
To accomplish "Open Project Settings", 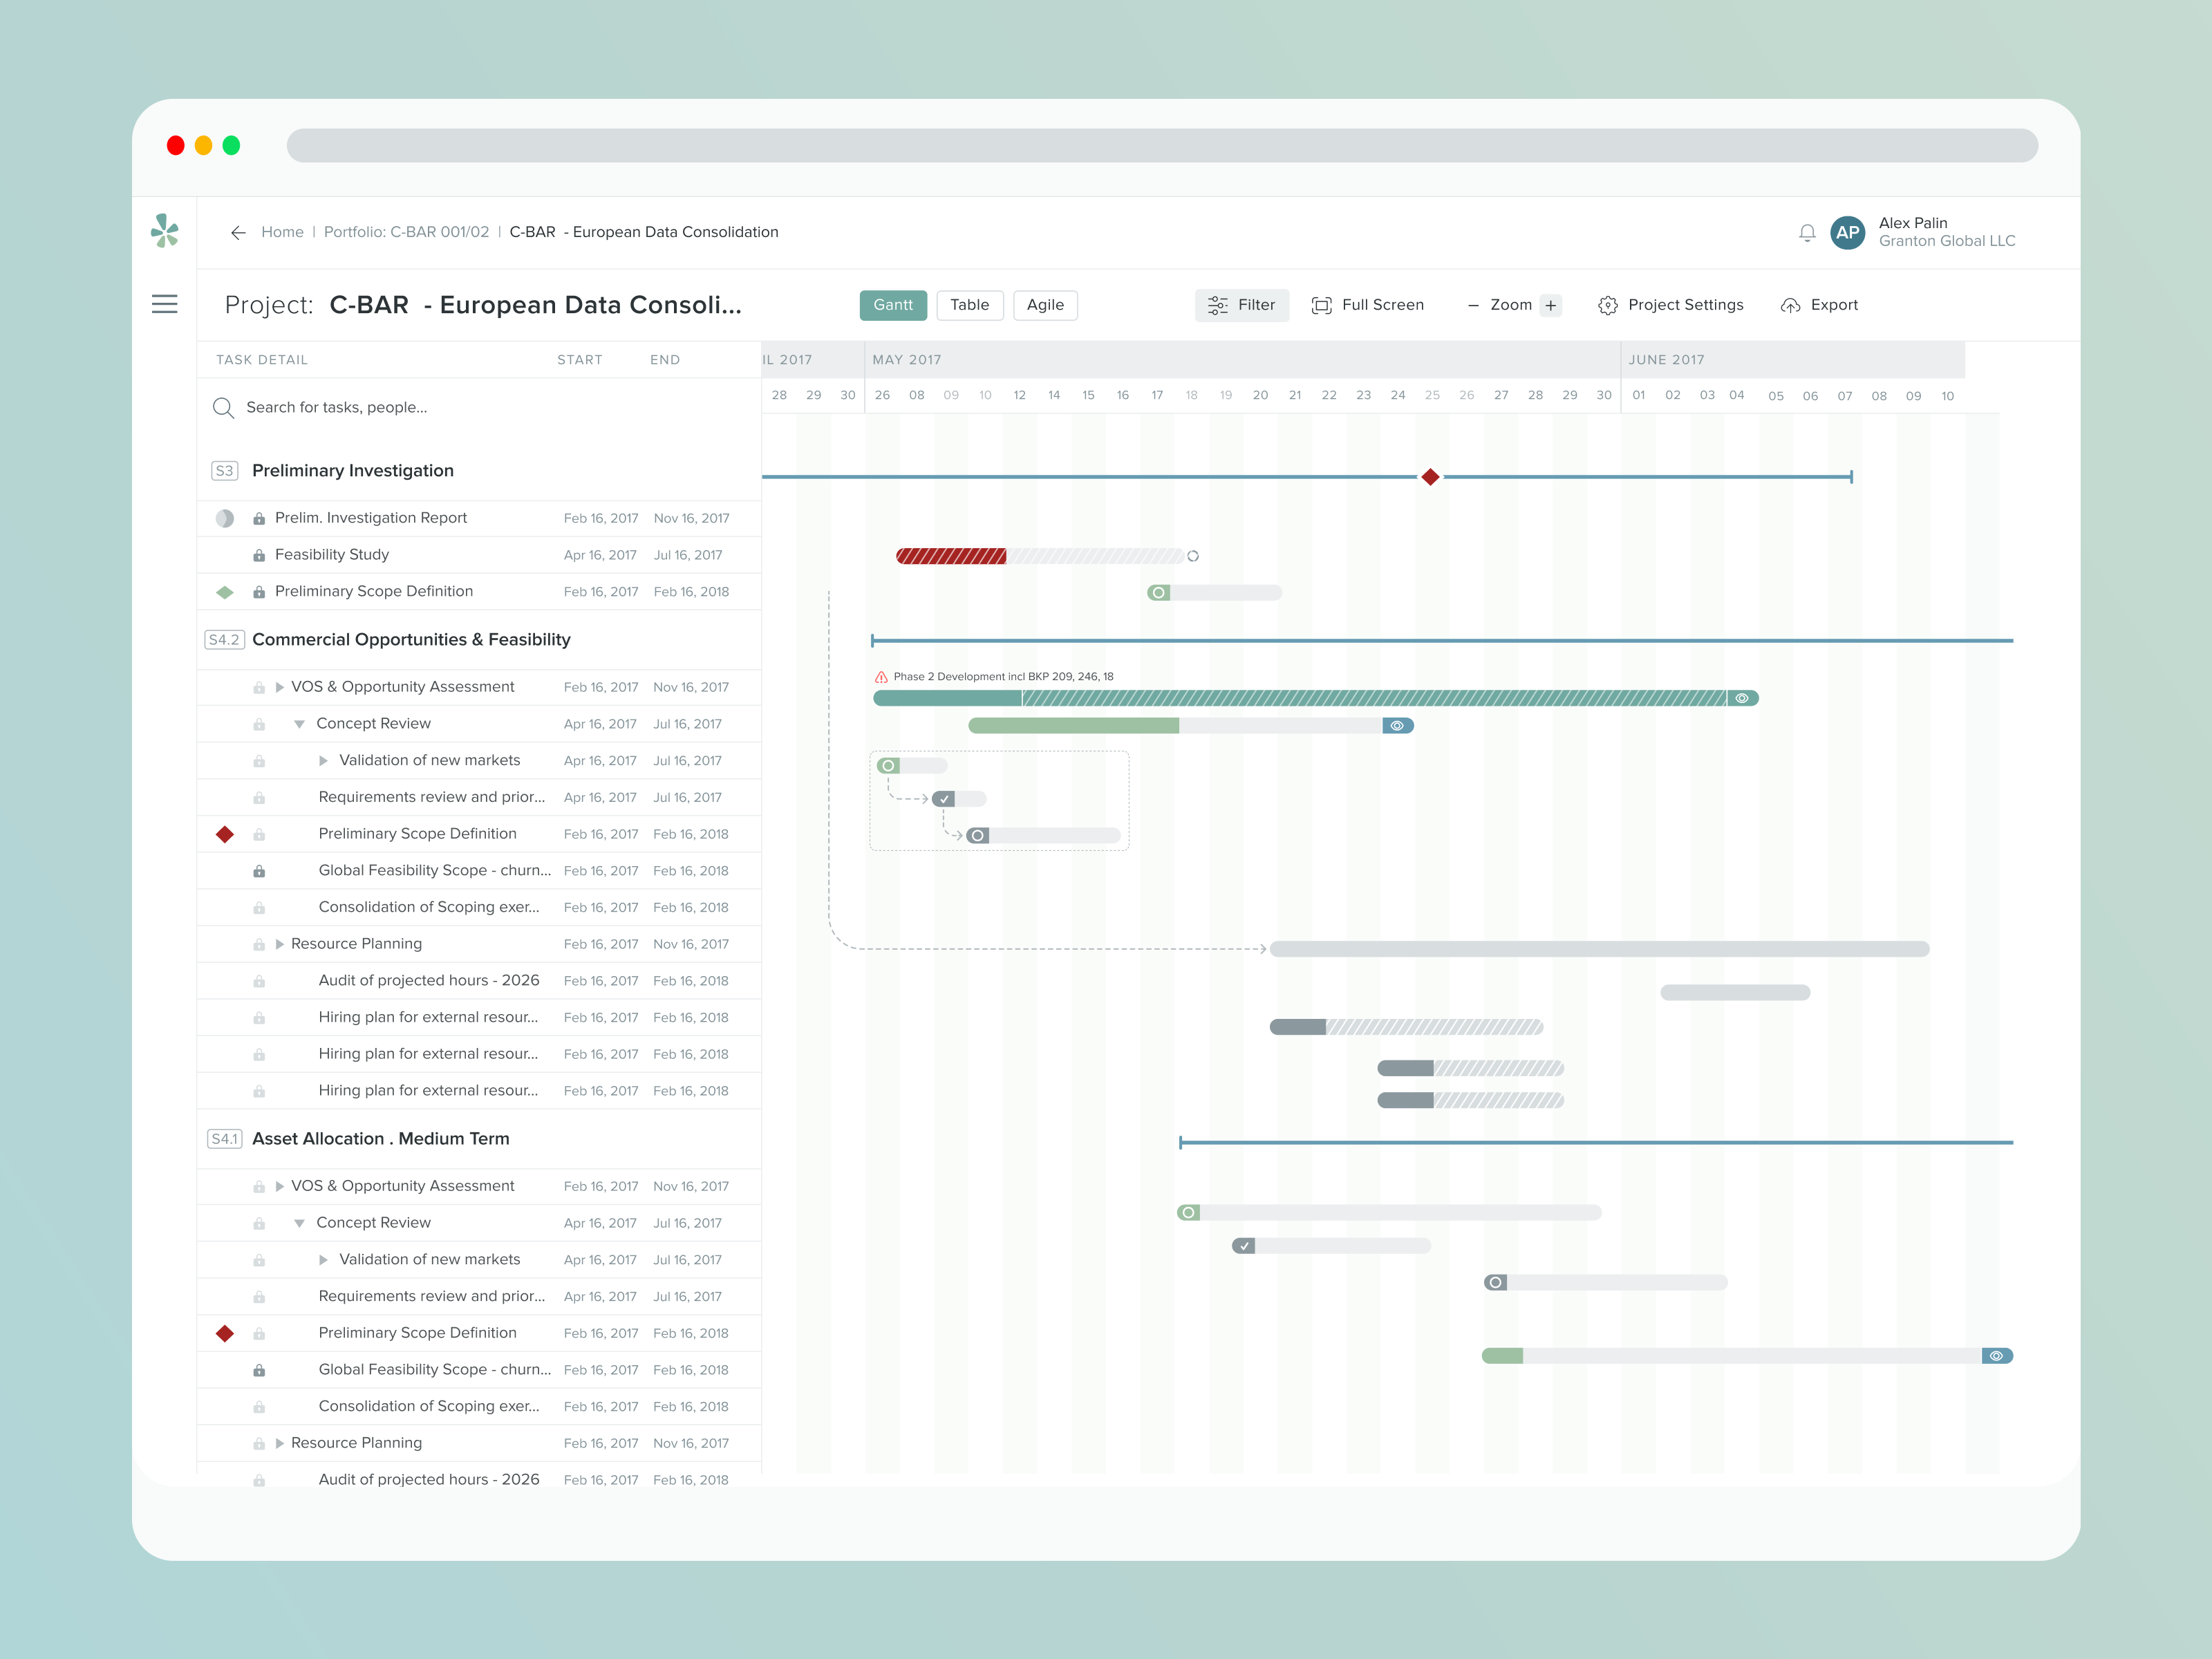I will (1670, 305).
